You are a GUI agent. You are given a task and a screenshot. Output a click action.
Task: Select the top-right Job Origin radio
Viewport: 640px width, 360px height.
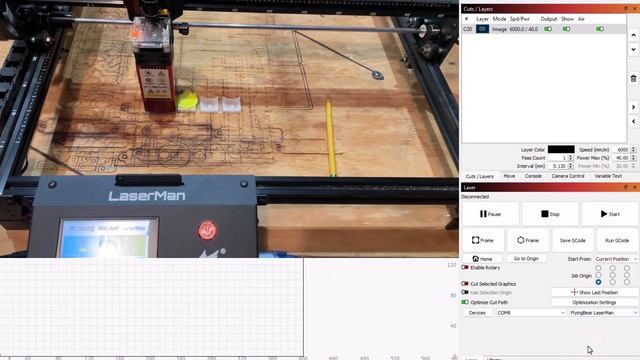pos(627,268)
